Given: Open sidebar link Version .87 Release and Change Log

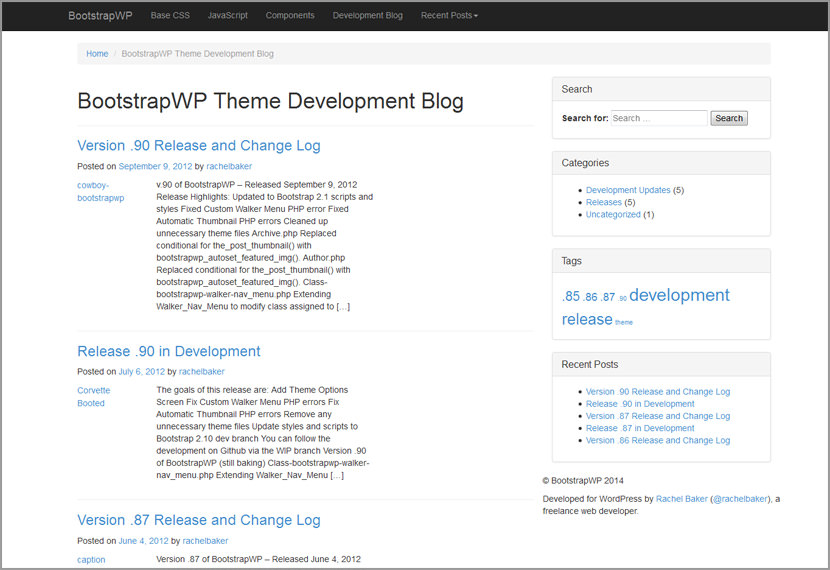Looking at the screenshot, I should coord(658,416).
